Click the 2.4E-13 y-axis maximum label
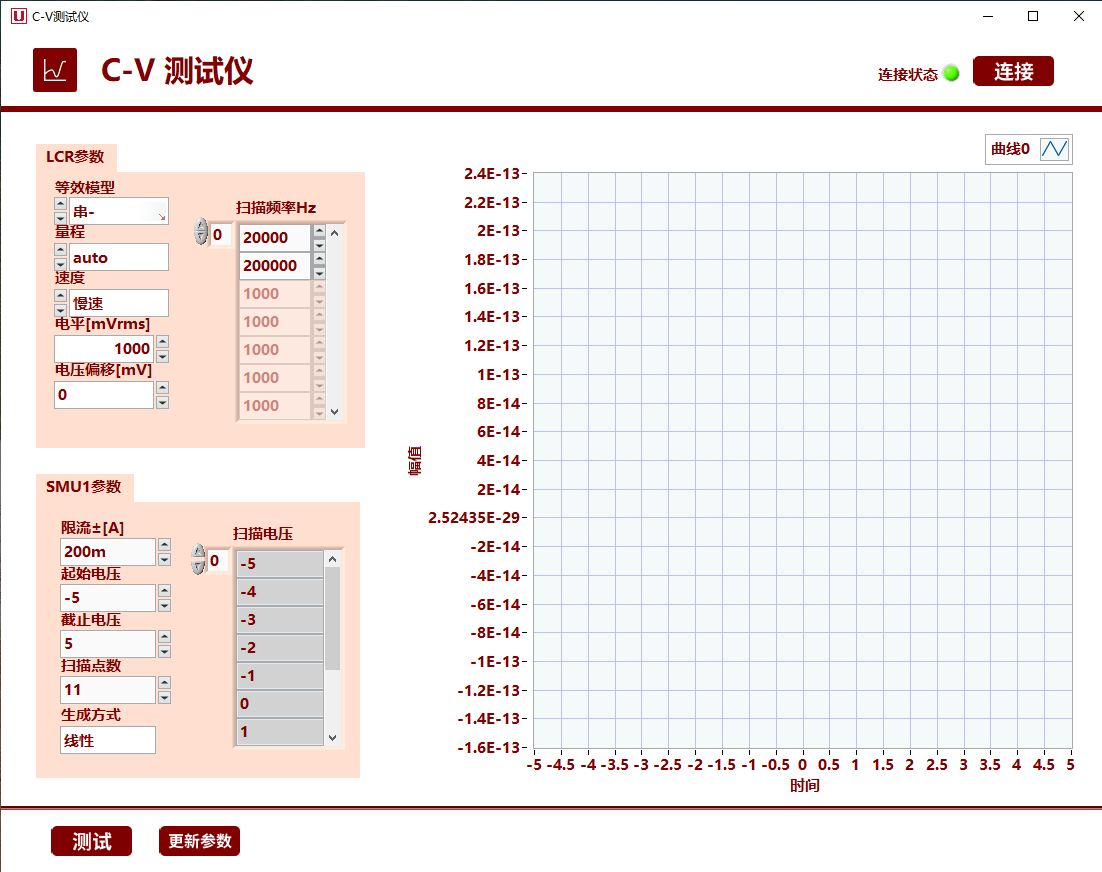Viewport: 1102px width, 872px height. [491, 174]
